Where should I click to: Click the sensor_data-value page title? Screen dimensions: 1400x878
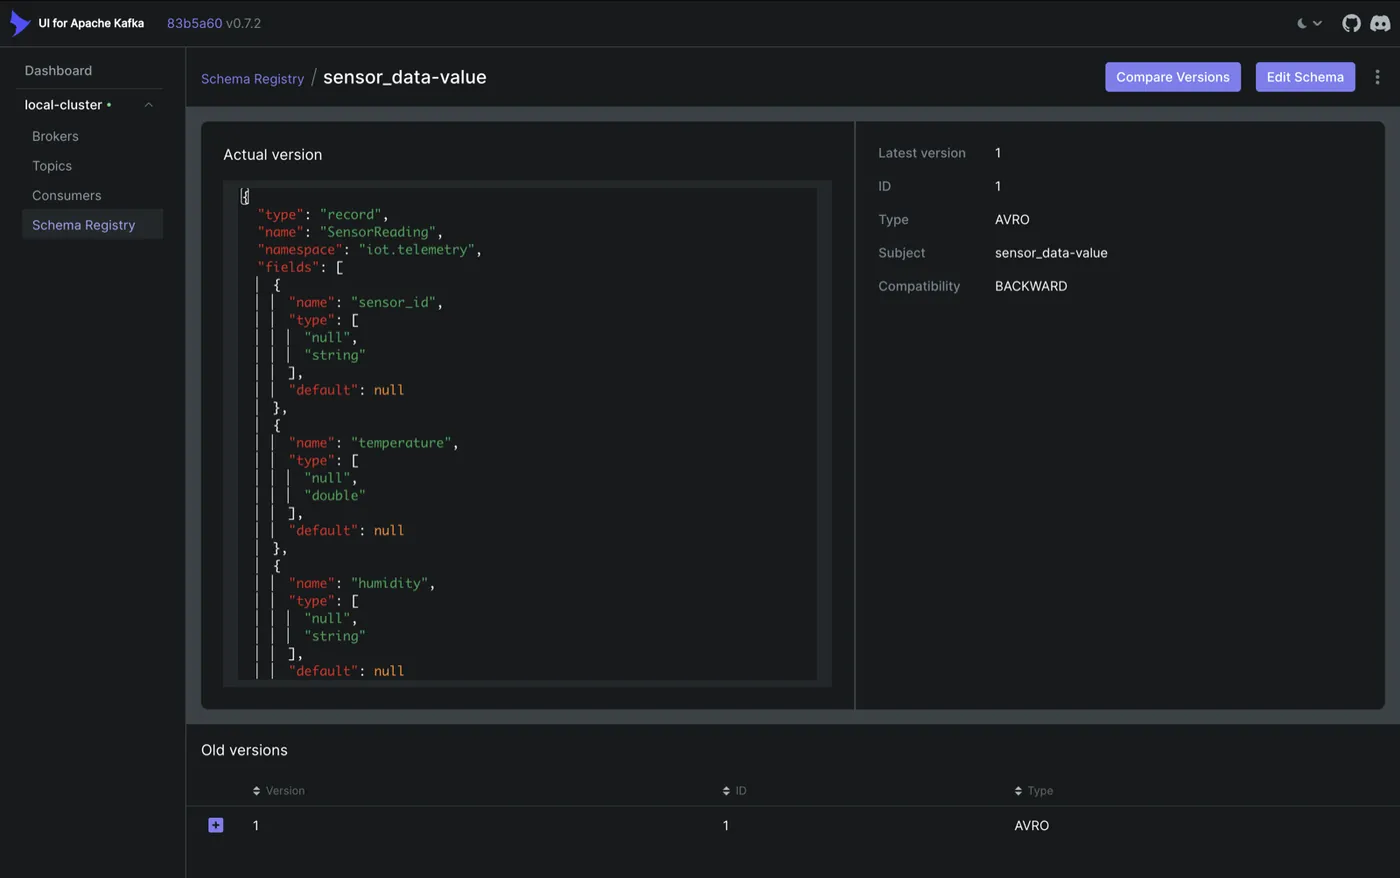pyautogui.click(x=404, y=77)
